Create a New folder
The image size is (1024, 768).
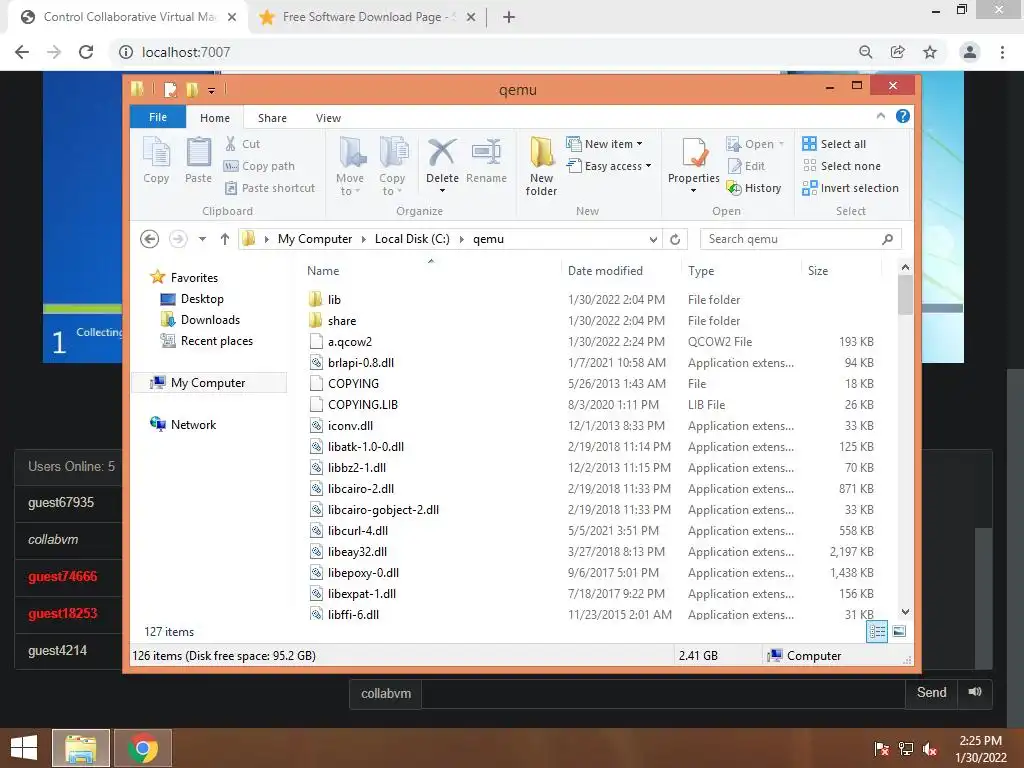click(541, 166)
